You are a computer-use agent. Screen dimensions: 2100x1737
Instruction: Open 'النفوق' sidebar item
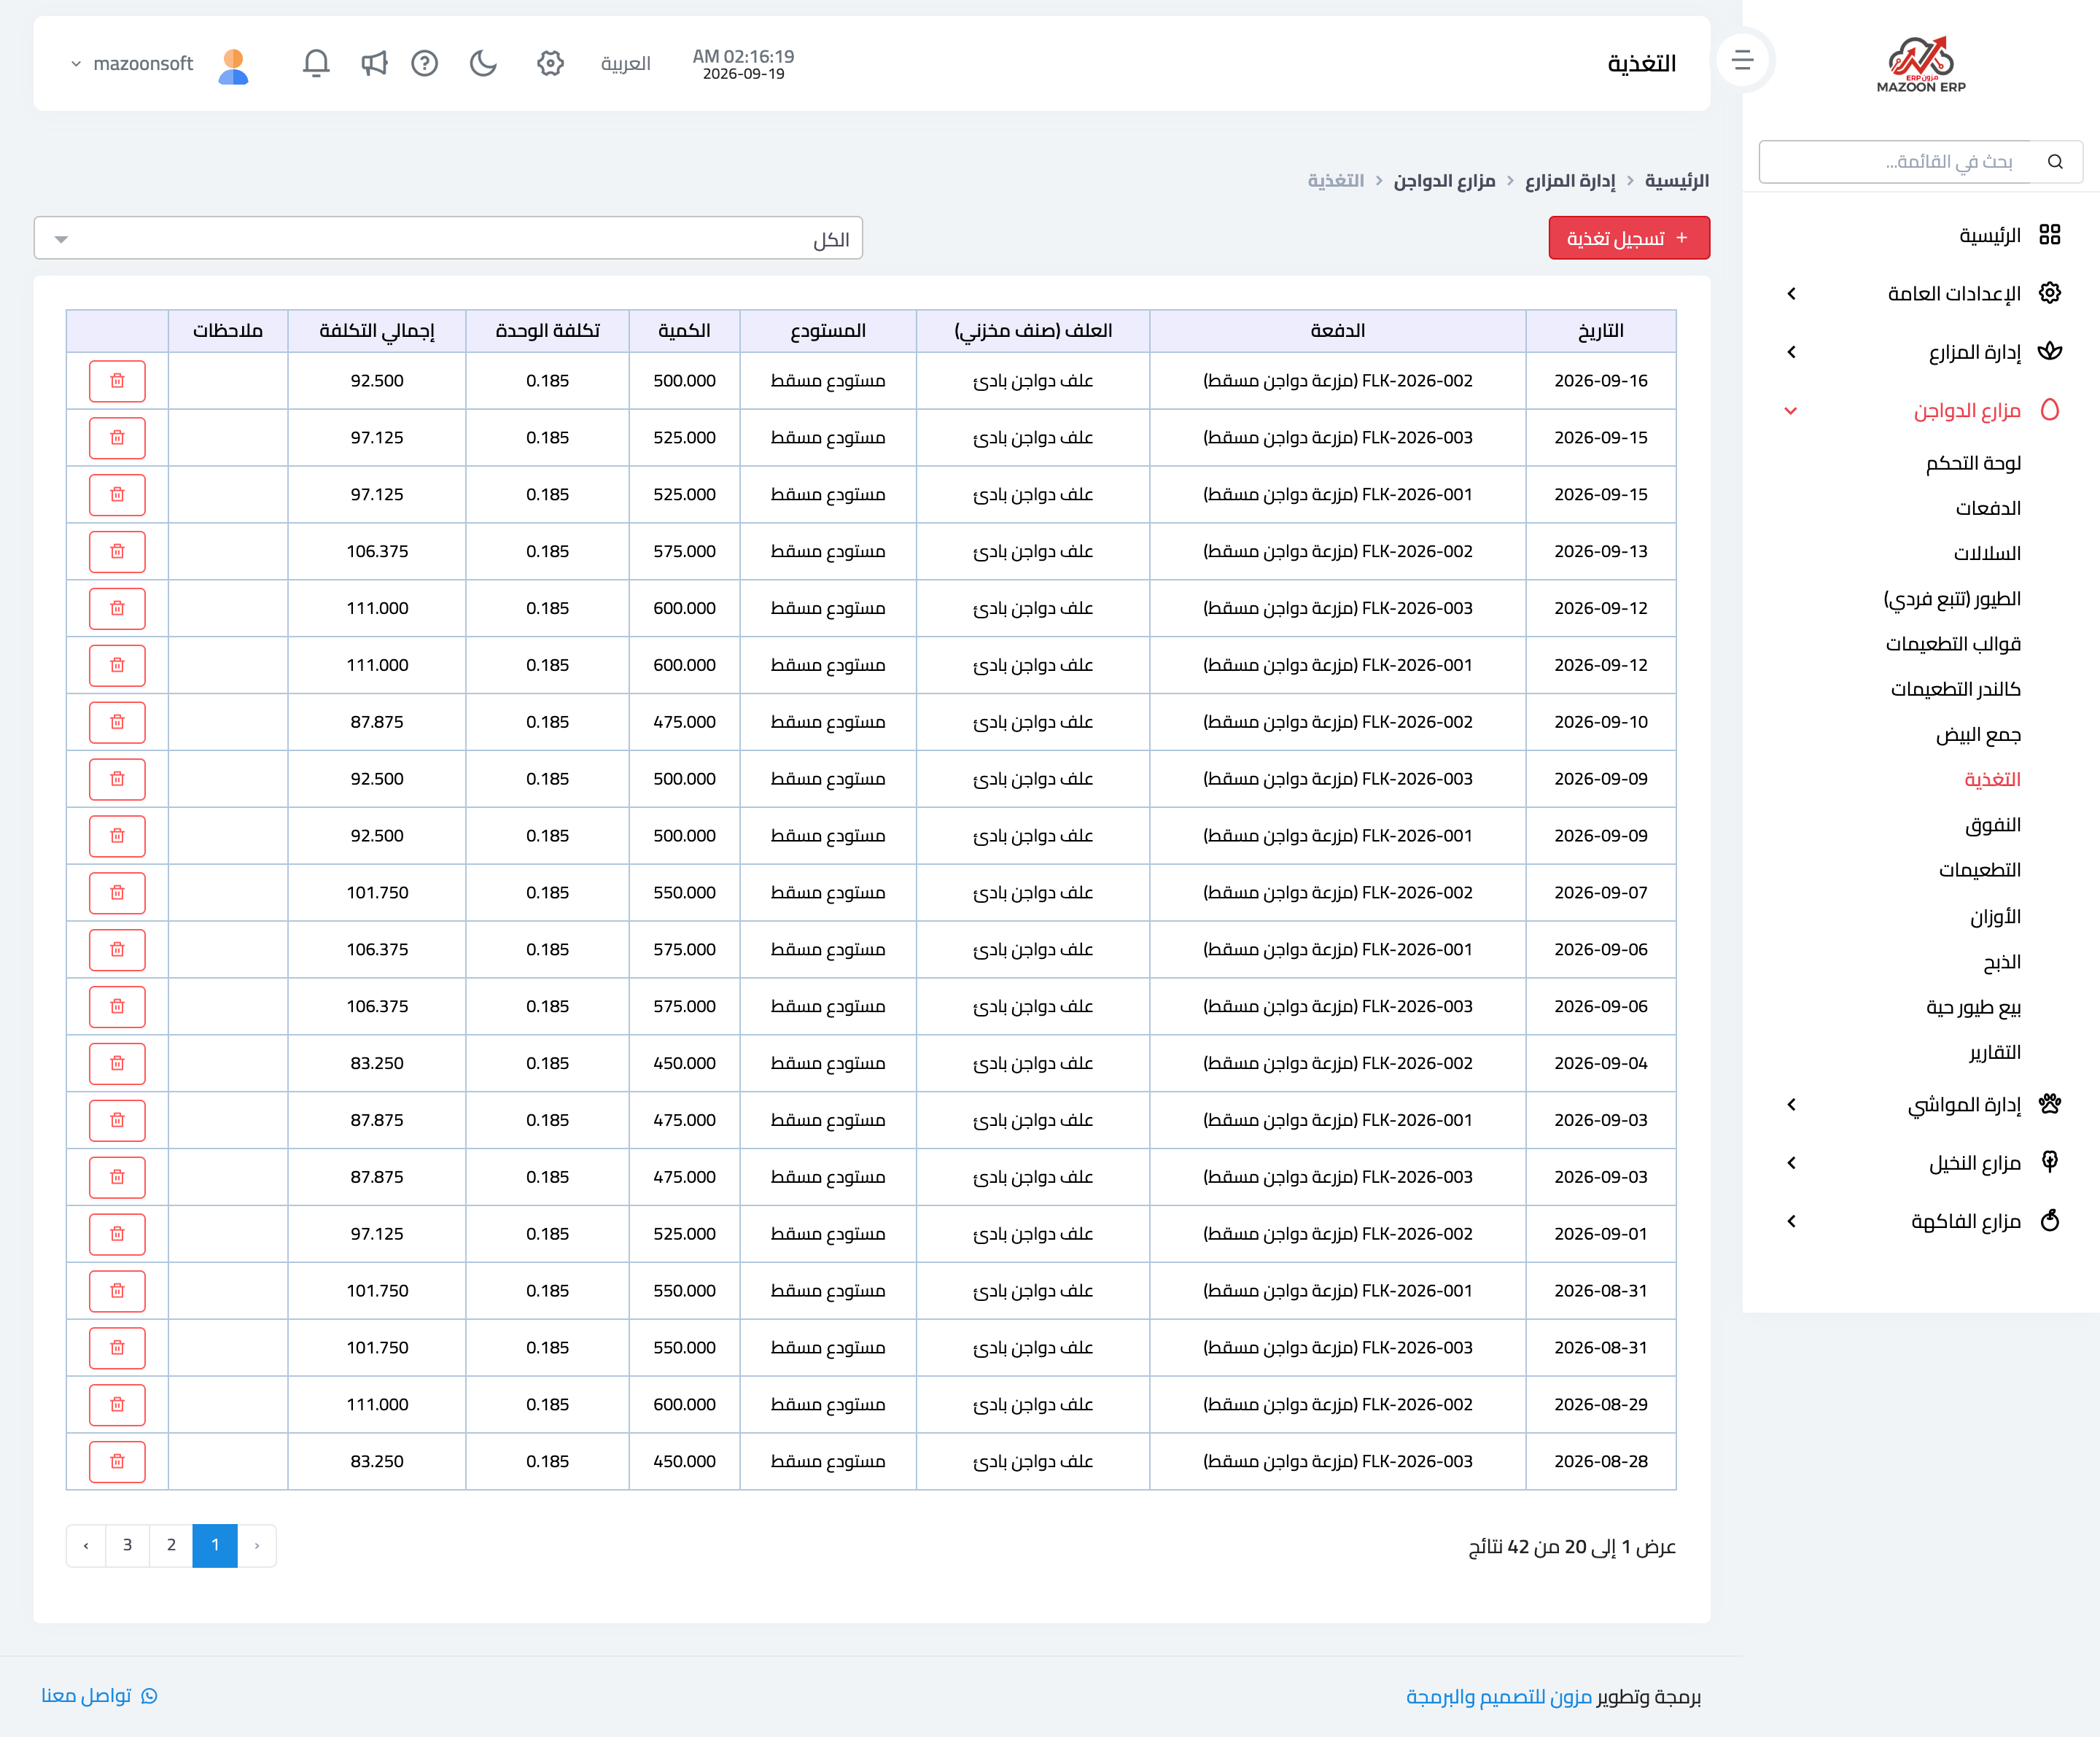point(1993,825)
